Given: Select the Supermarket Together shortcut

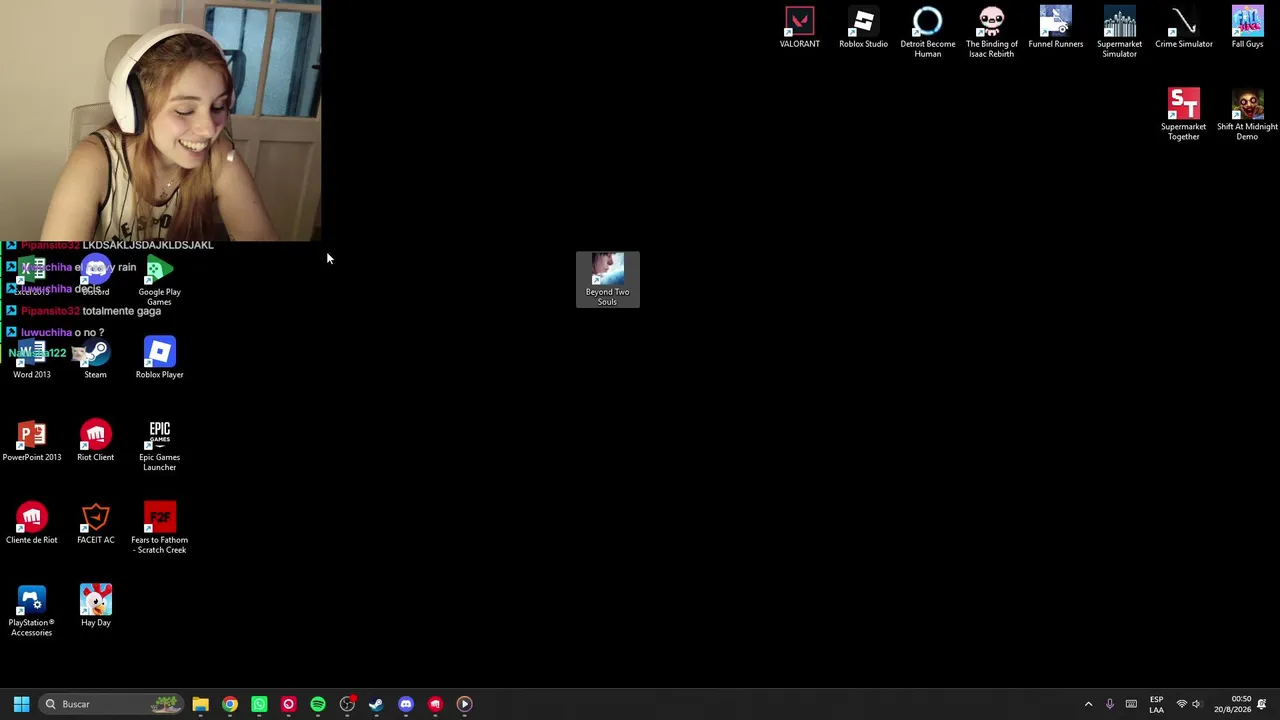Looking at the screenshot, I should pyautogui.click(x=1183, y=115).
